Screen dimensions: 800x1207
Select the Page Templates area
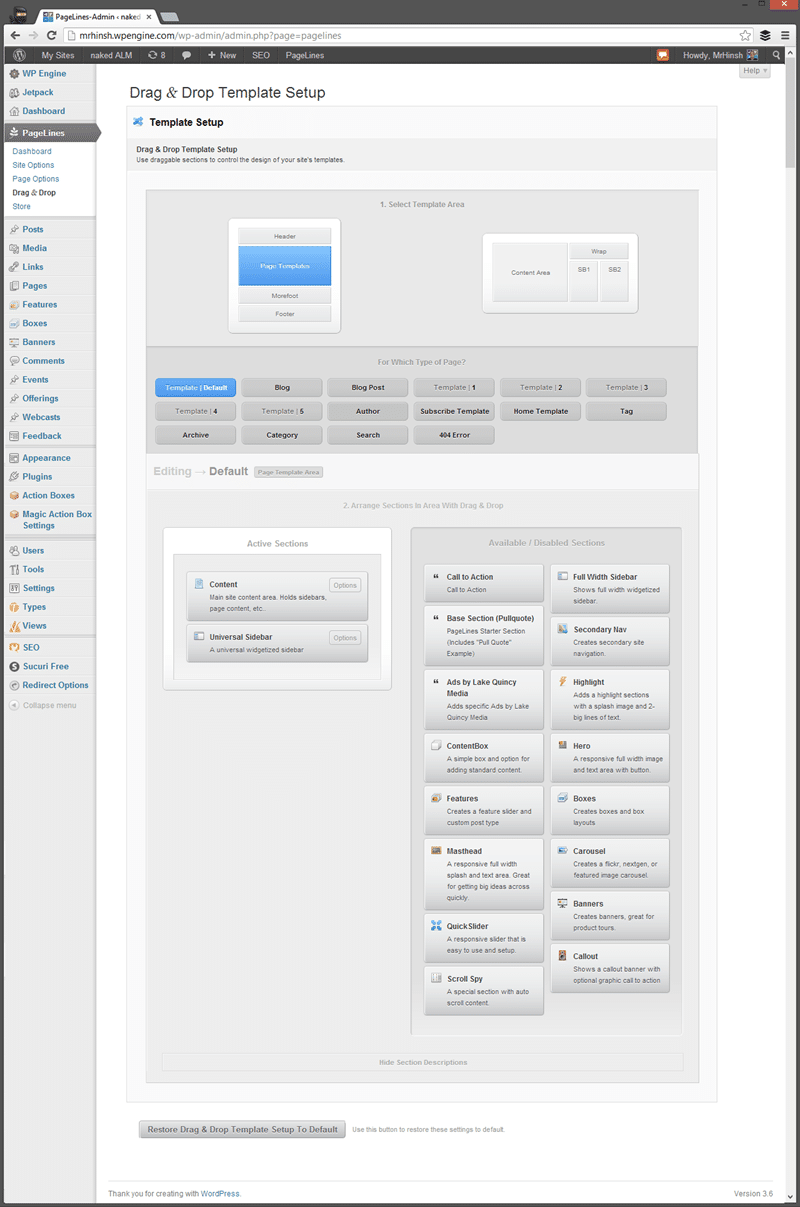(285, 266)
